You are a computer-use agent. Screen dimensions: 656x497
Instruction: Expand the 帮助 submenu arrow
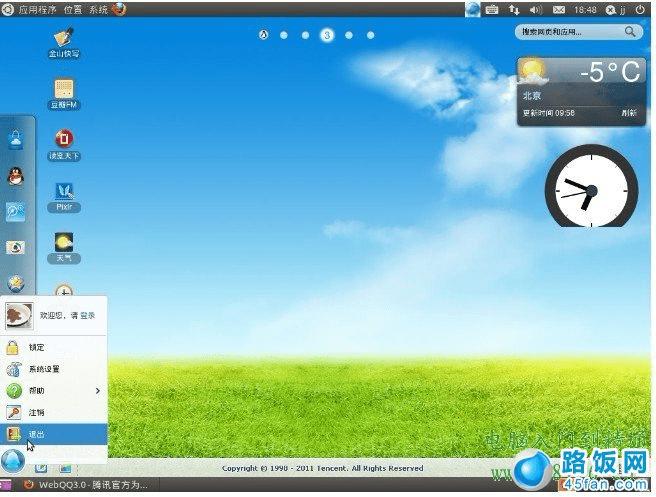tap(97, 391)
